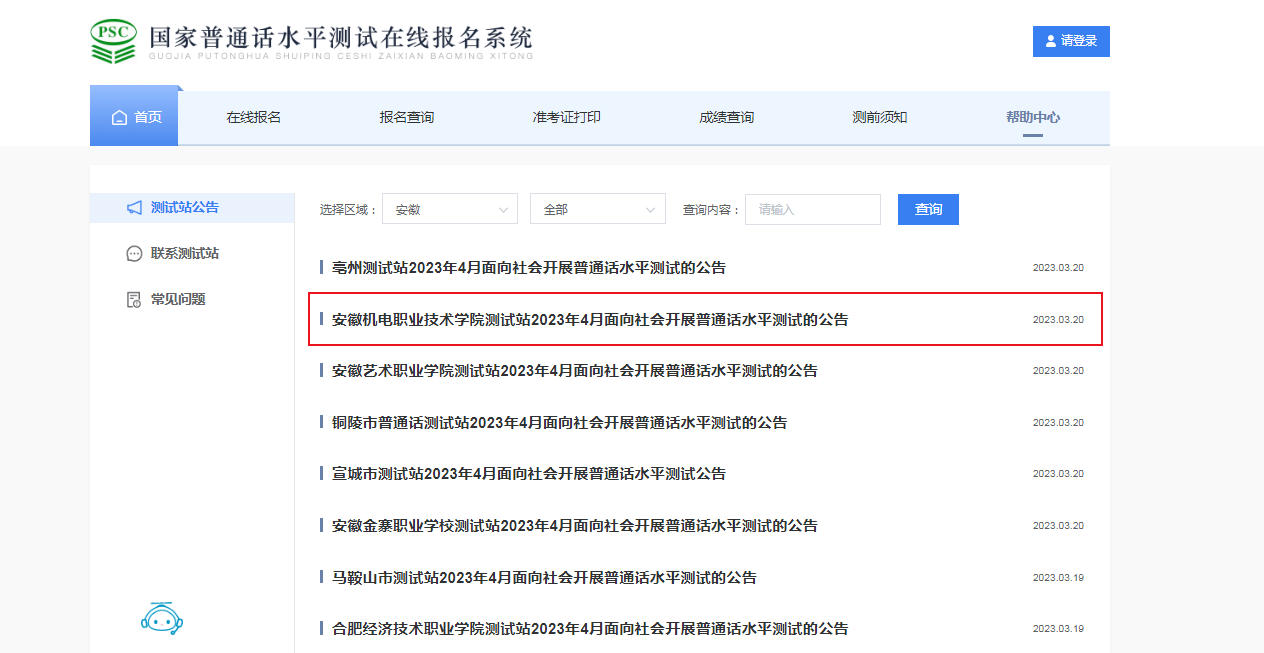Go to 准考证打印 tab

(x=567, y=118)
